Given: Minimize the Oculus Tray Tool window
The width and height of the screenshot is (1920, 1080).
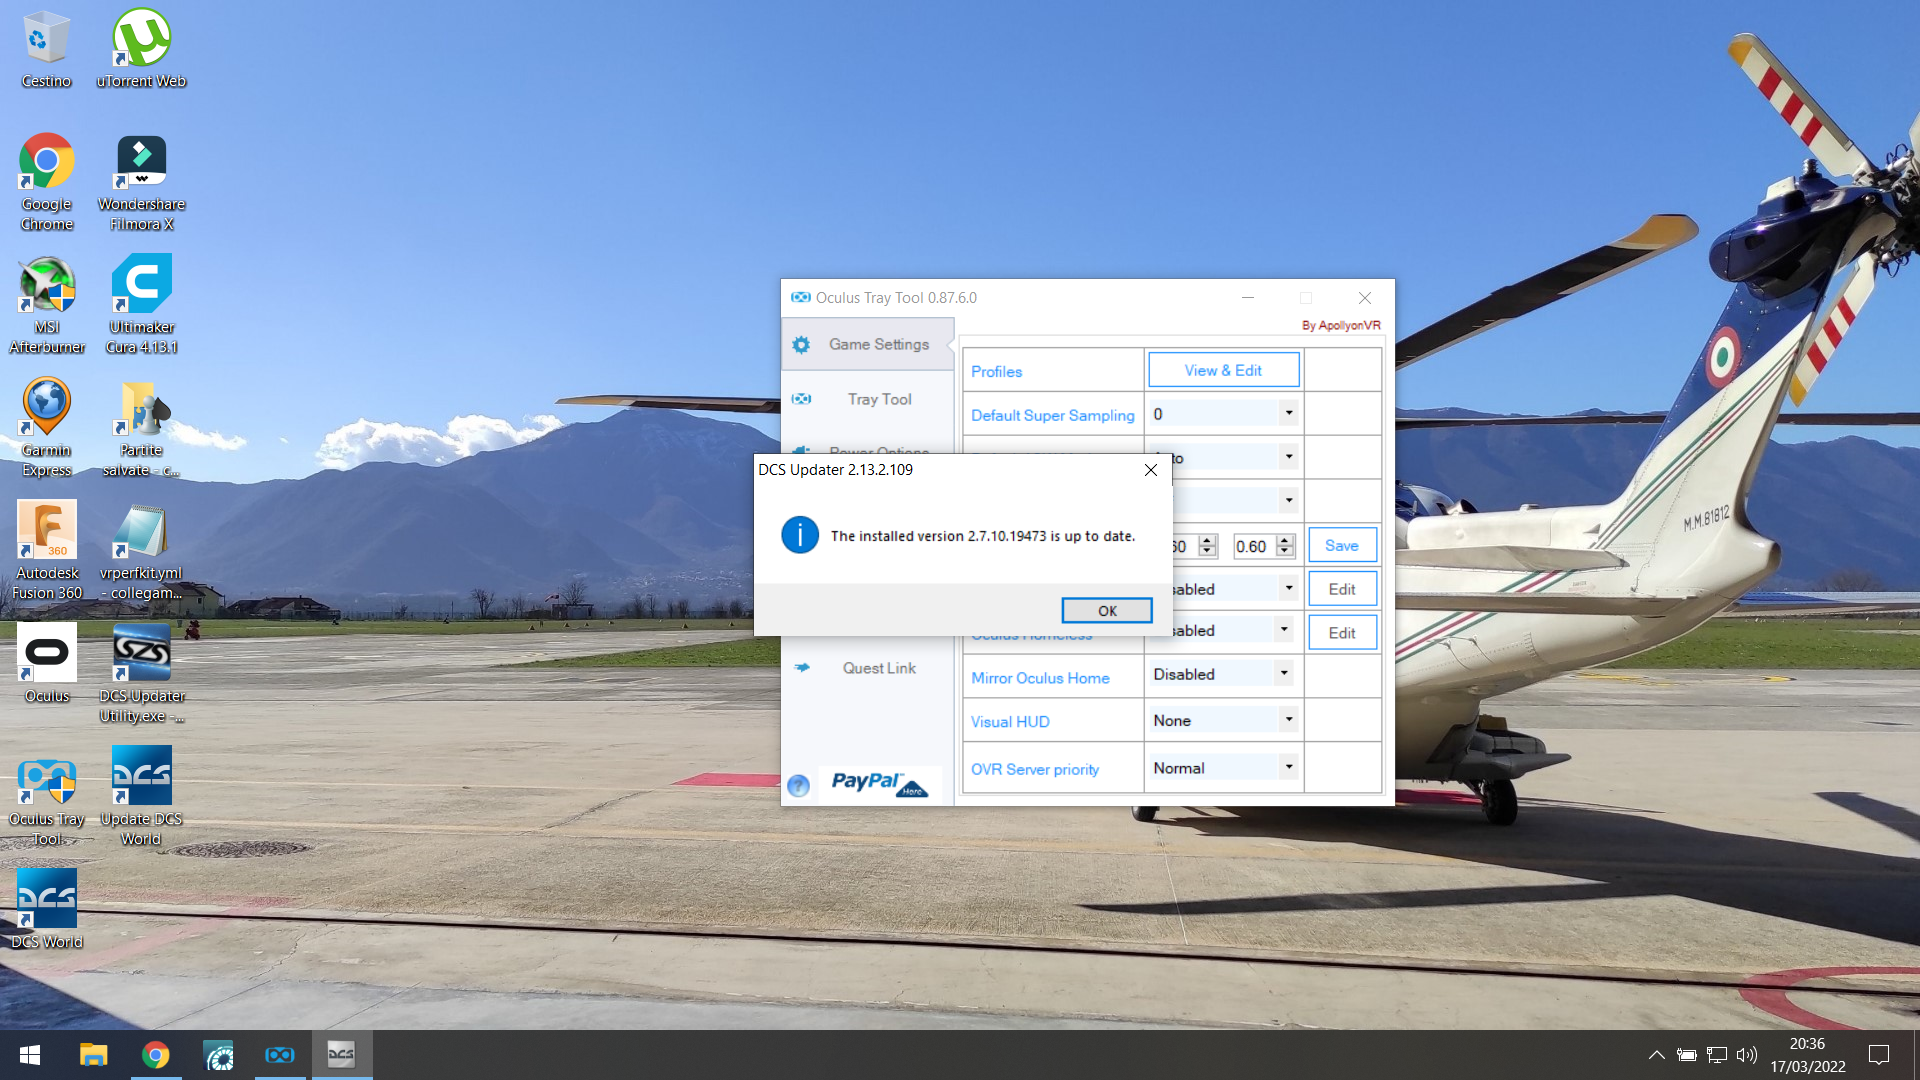Looking at the screenshot, I should point(1247,298).
